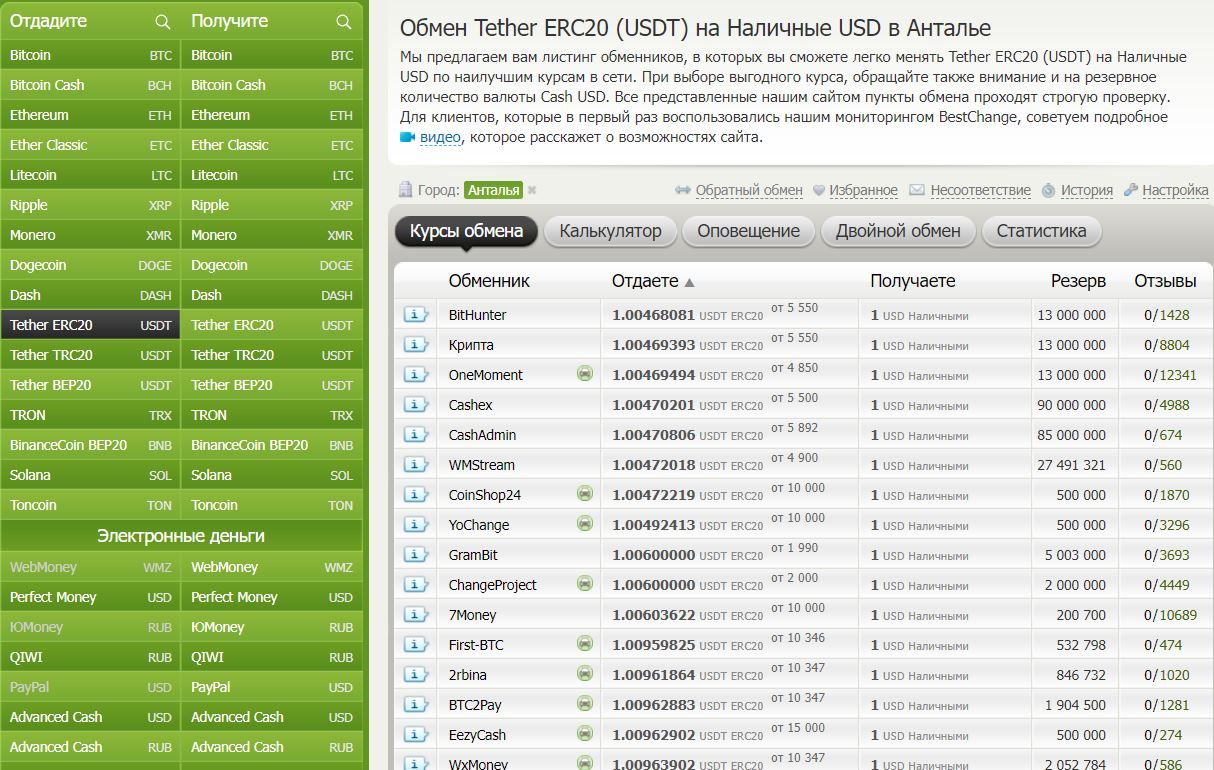
Task: Select BinanceCoin BEP20 in Отдадите list
Action: (90, 445)
